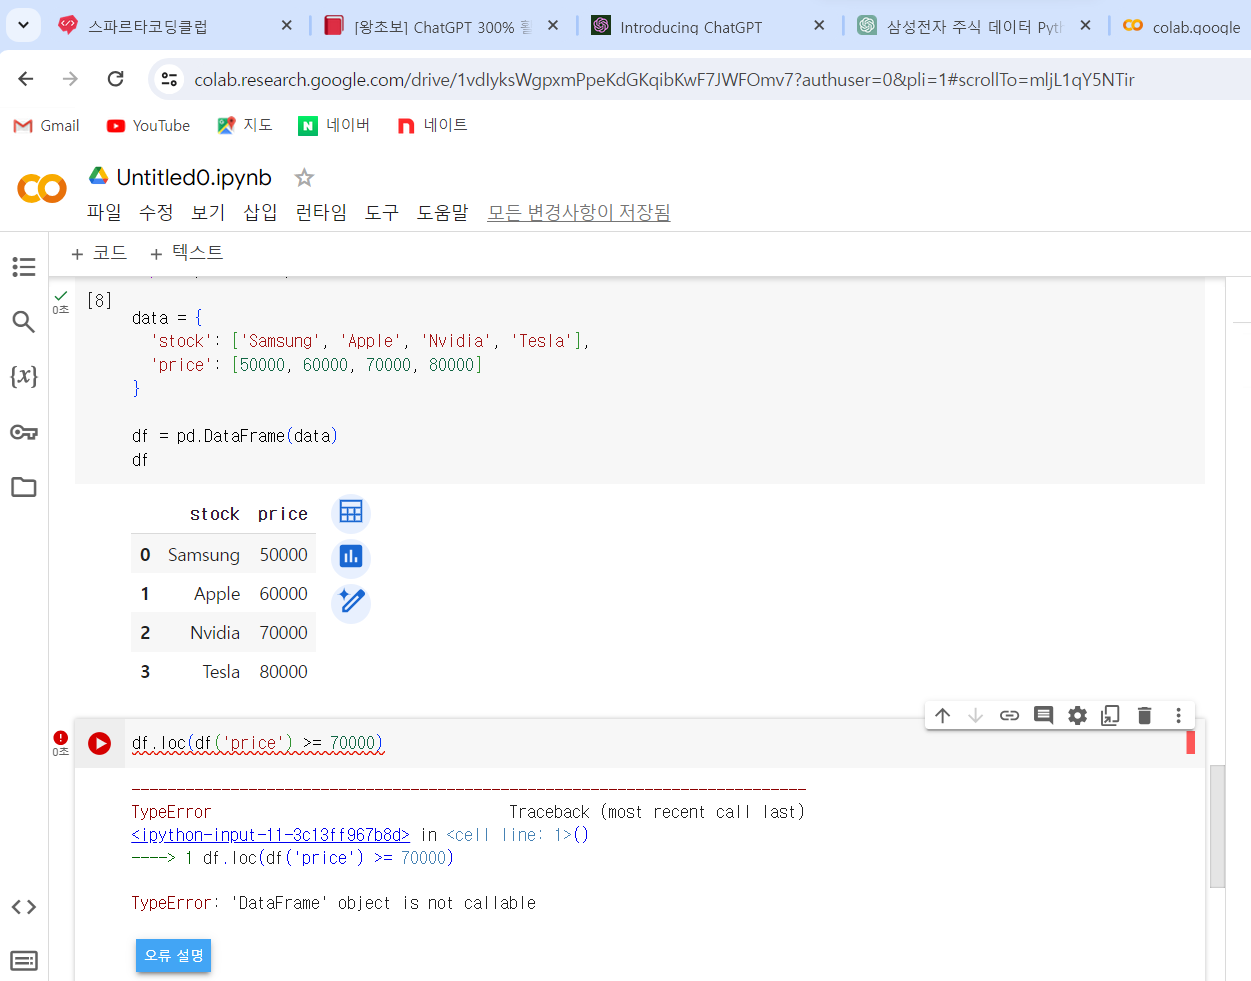The image size is (1251, 981).
Task: Open Gmail bookmark
Action: point(46,125)
